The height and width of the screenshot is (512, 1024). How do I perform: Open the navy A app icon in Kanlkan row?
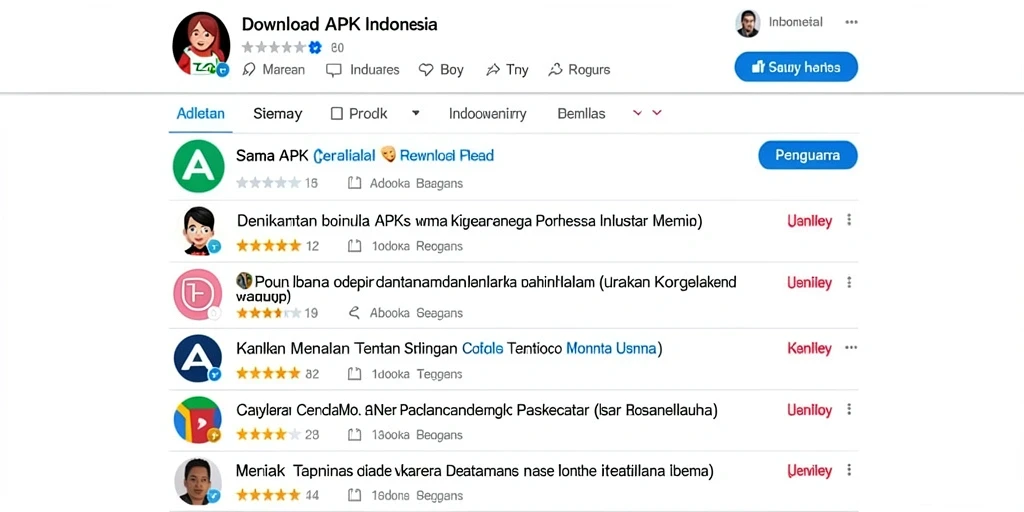198,358
